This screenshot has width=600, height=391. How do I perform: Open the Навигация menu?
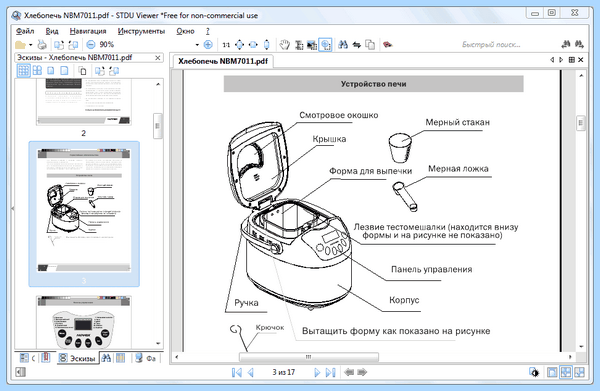point(88,31)
